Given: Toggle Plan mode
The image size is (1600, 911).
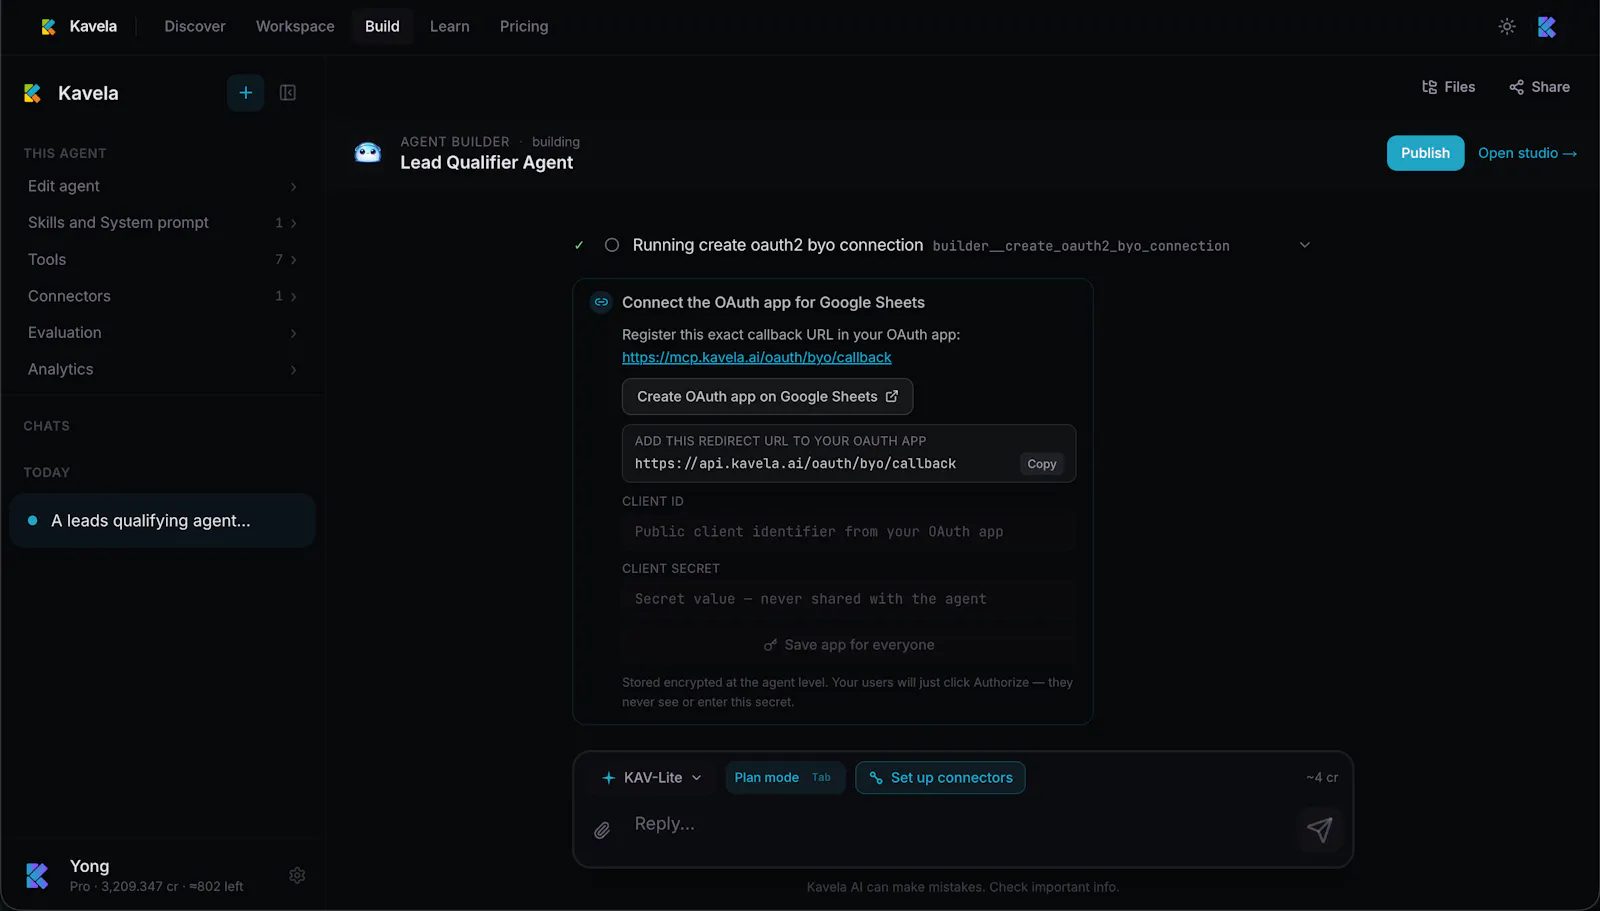Looking at the screenshot, I should 785,778.
